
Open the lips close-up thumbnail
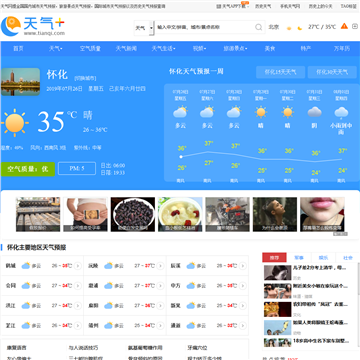322,214
